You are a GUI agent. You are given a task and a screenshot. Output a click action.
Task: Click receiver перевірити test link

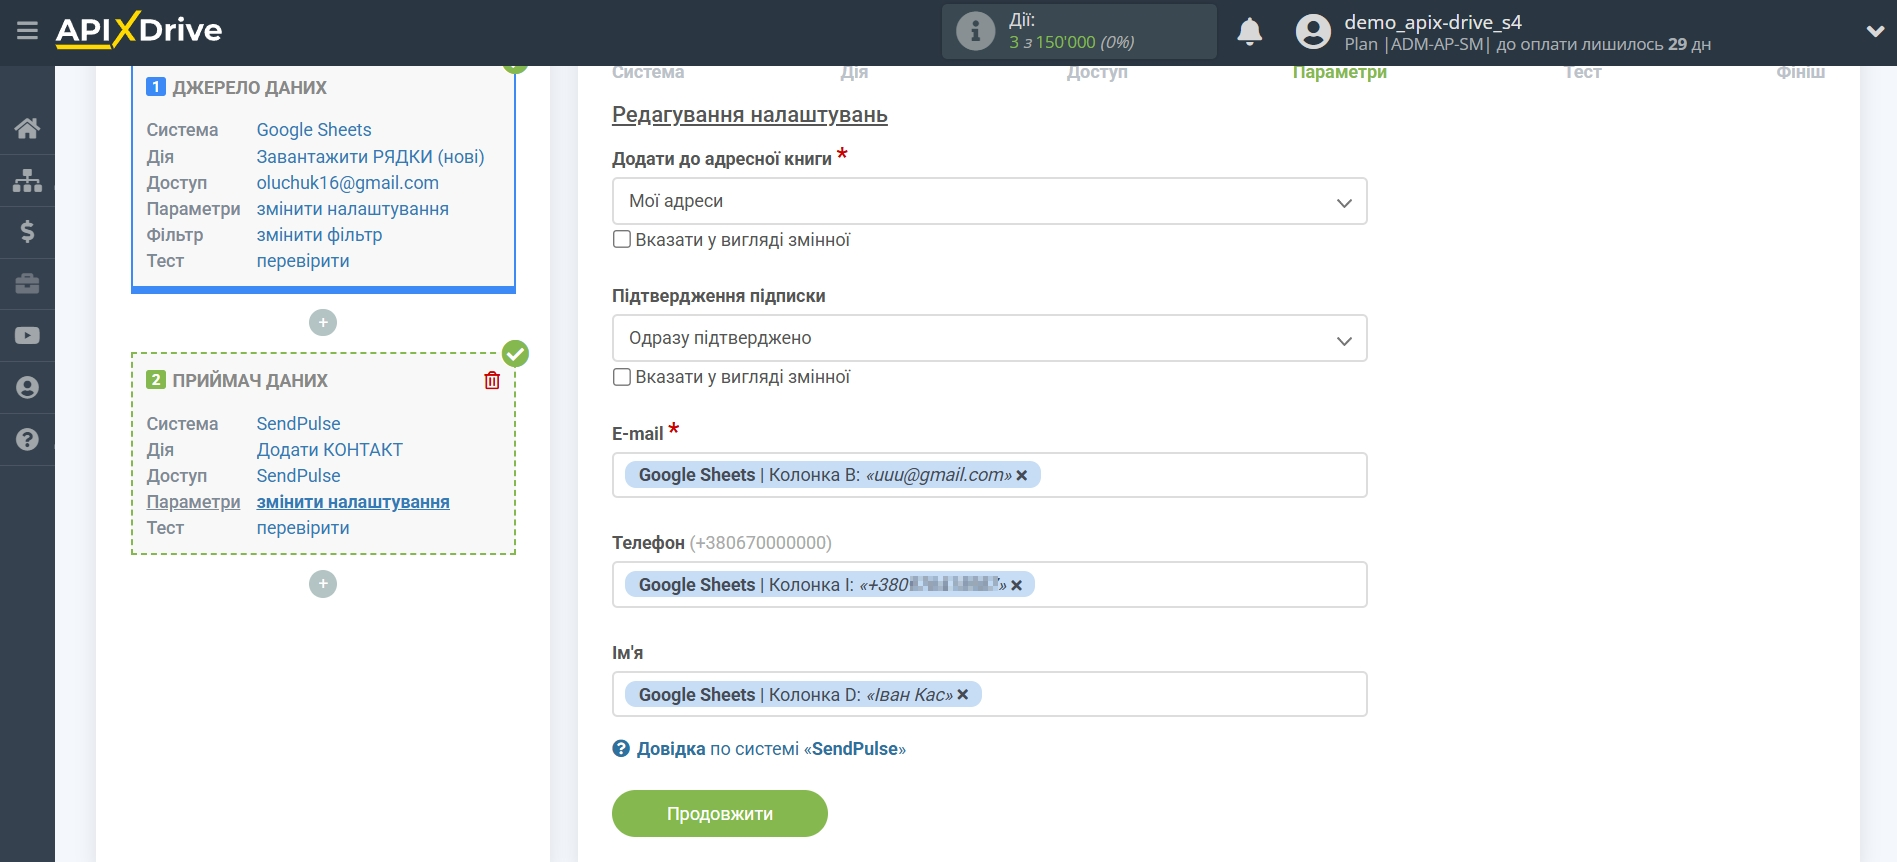(x=303, y=528)
